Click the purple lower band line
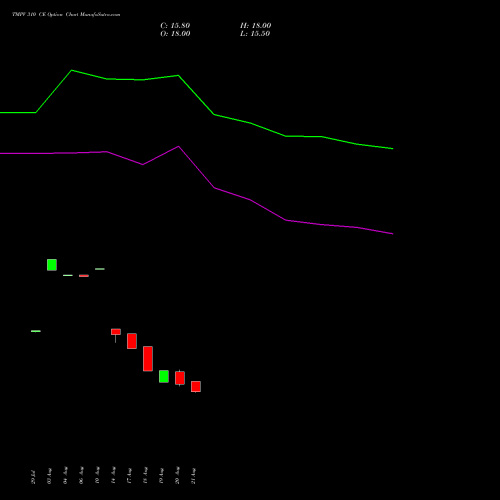The image size is (500, 500). pos(196,167)
